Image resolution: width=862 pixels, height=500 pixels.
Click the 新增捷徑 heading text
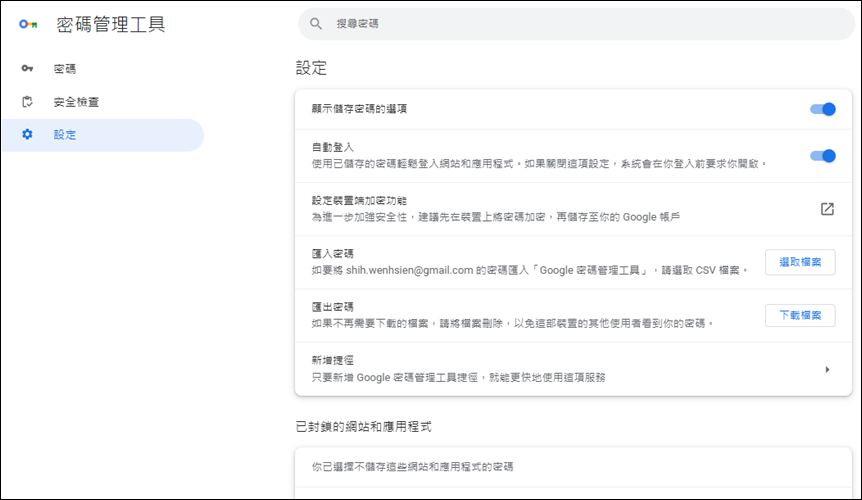click(333, 360)
